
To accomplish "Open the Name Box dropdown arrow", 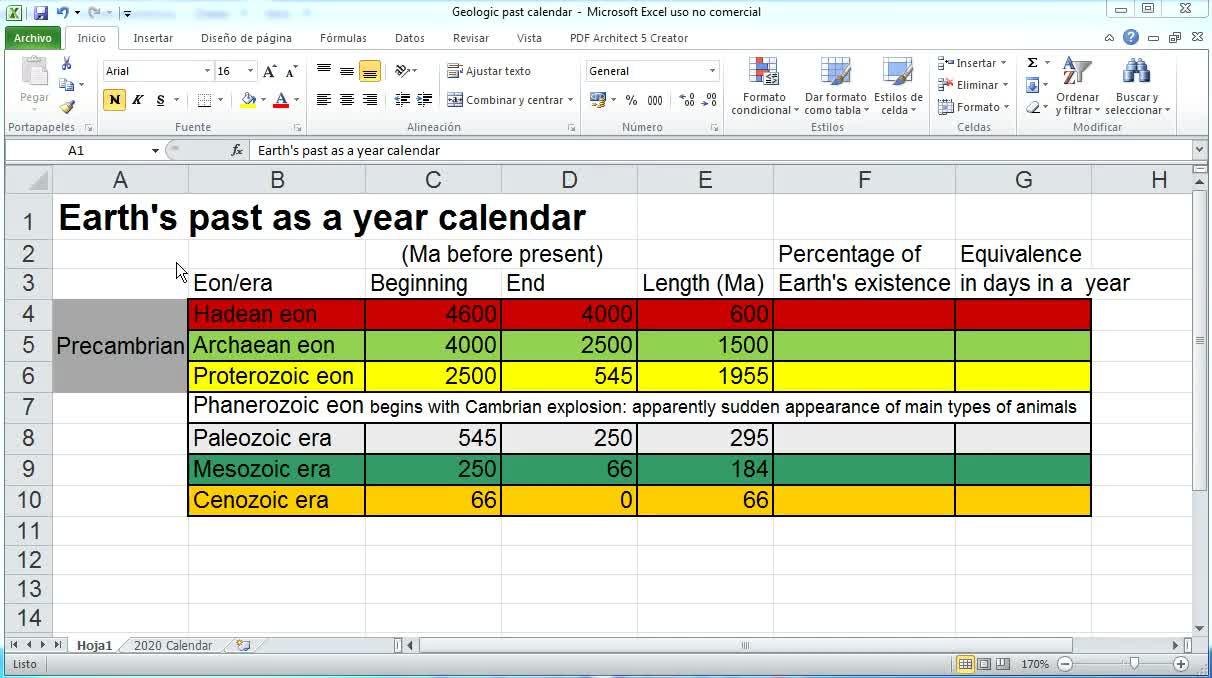I will click(x=155, y=150).
